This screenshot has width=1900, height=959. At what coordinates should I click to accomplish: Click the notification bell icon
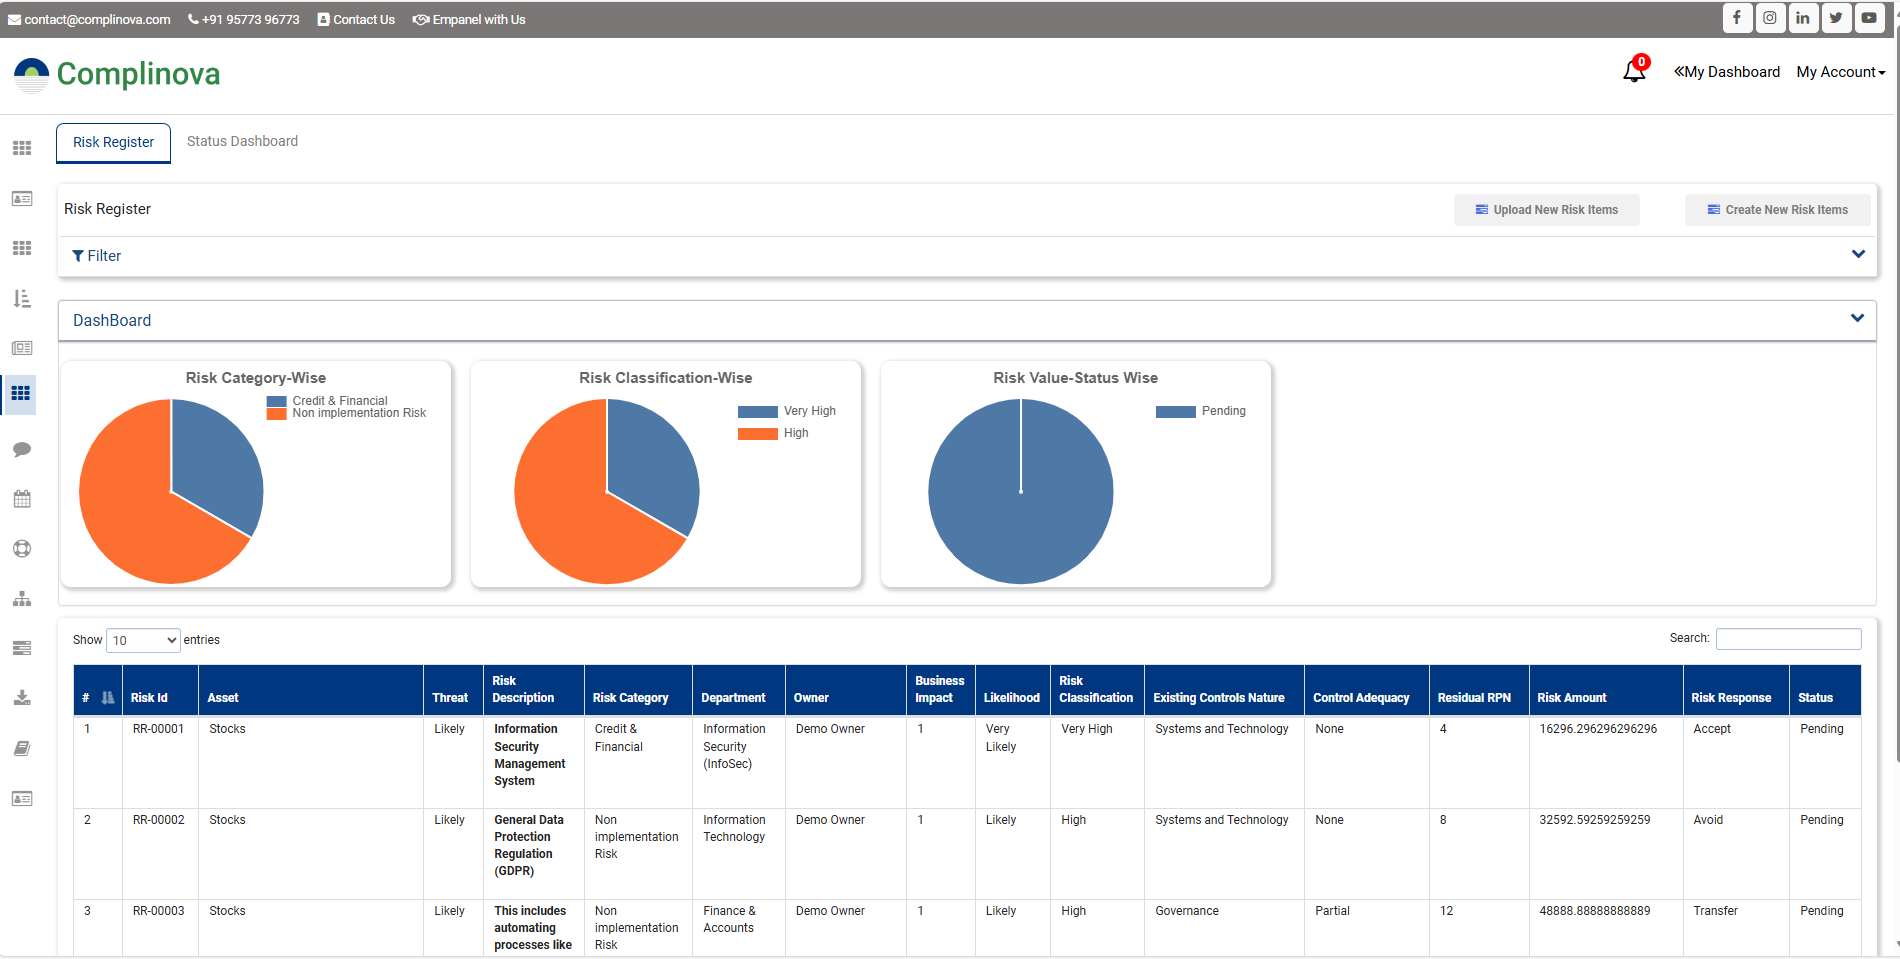click(1634, 71)
